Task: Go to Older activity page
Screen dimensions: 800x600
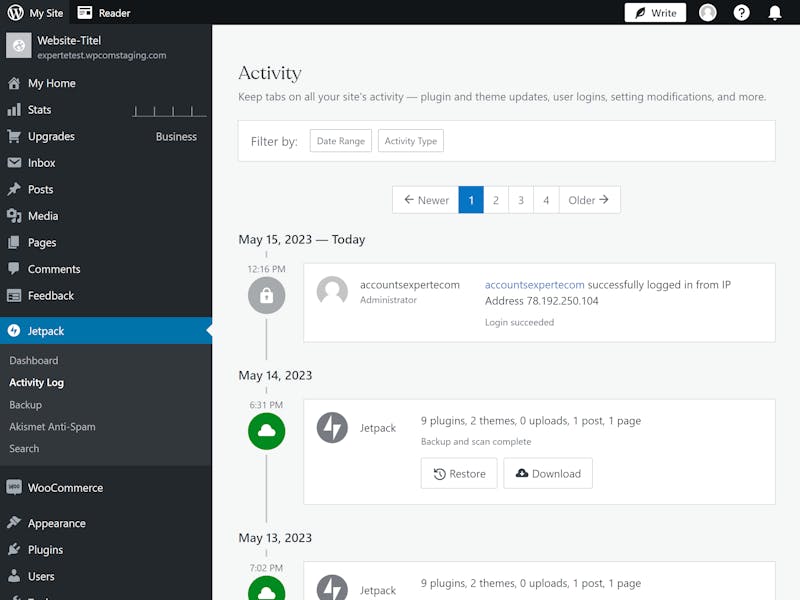Action: click(589, 200)
